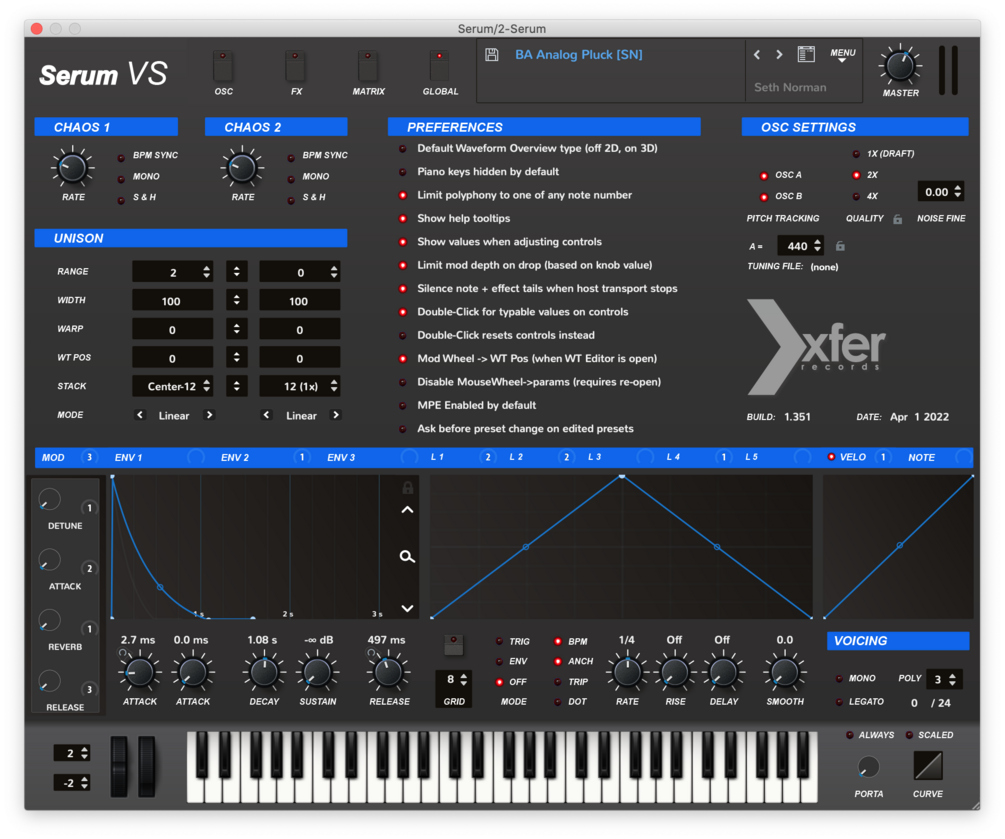Enable Mono voicing
Screen dimensions: 1005x839
click(x=839, y=678)
